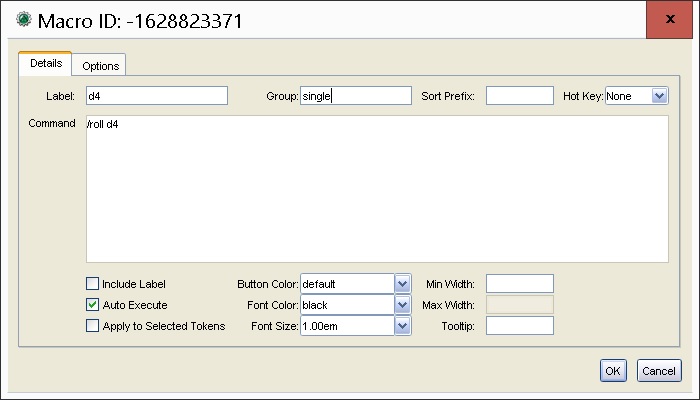Viewport: 700px width, 400px height.
Task: Select the Details tab
Action: tap(46, 64)
